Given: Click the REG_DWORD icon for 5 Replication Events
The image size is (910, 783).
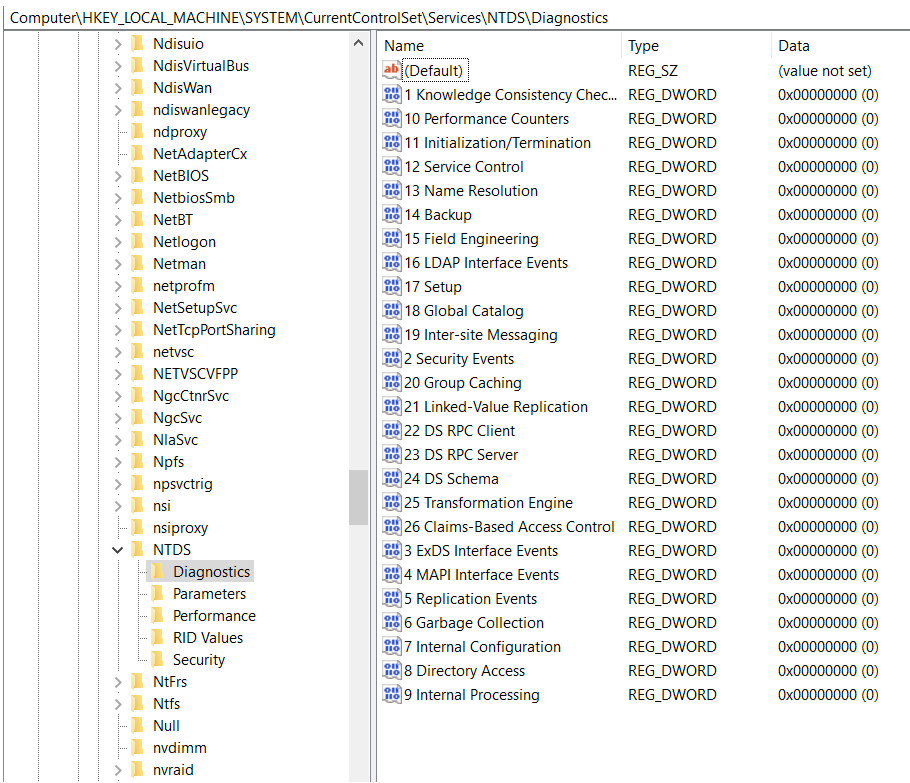Looking at the screenshot, I should tap(391, 598).
